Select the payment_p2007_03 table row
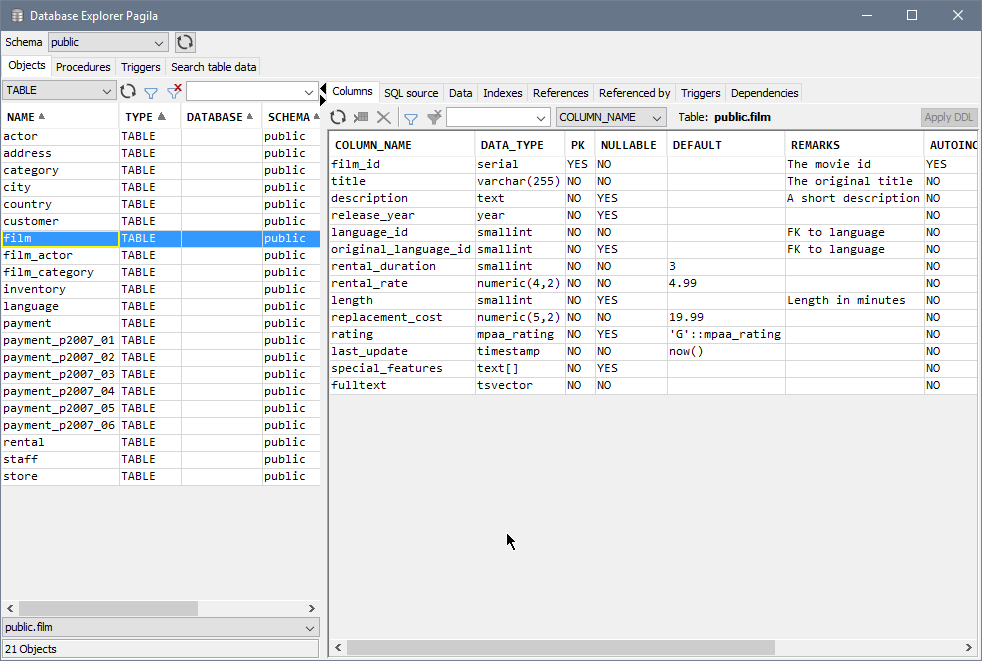Screen dimensions: 982x661 [160, 374]
